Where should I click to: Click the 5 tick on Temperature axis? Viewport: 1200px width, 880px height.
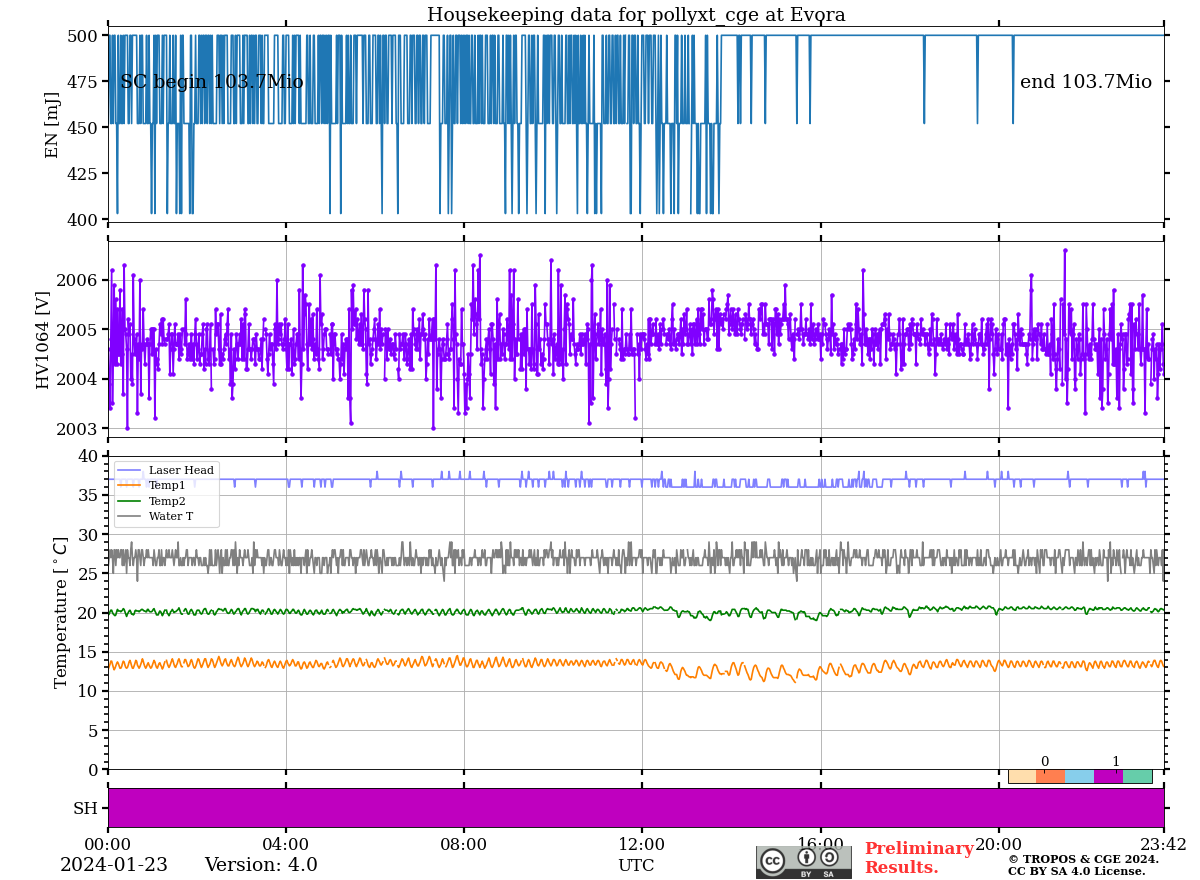93,731
